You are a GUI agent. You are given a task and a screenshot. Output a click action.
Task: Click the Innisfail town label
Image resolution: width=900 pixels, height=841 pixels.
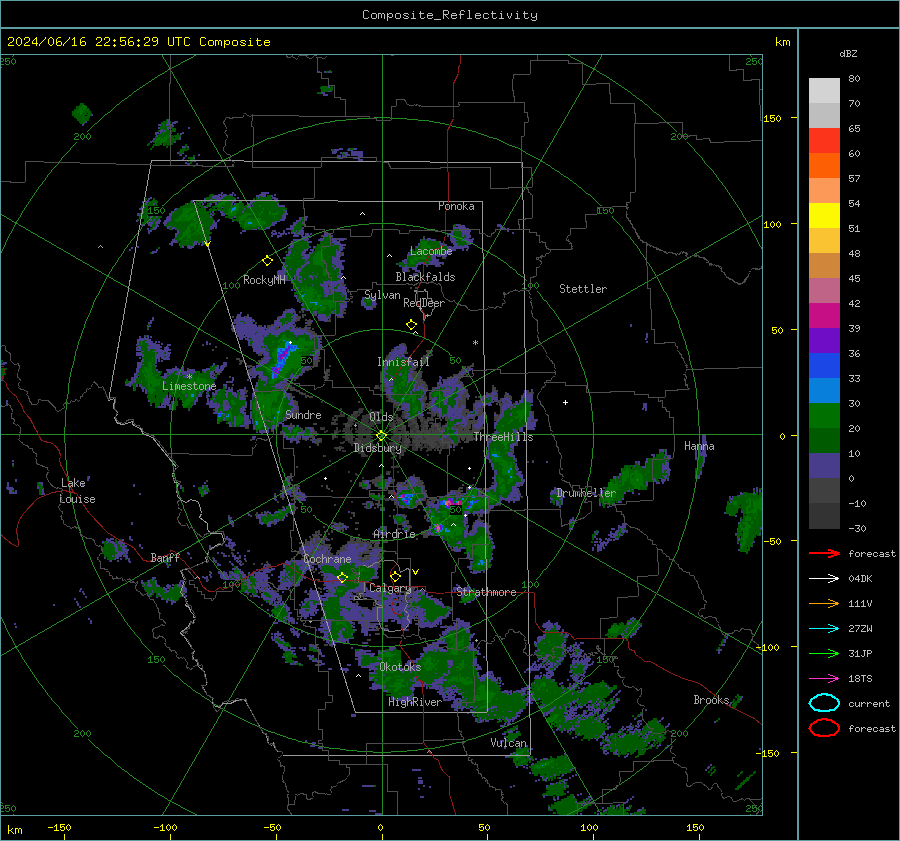tap(403, 362)
